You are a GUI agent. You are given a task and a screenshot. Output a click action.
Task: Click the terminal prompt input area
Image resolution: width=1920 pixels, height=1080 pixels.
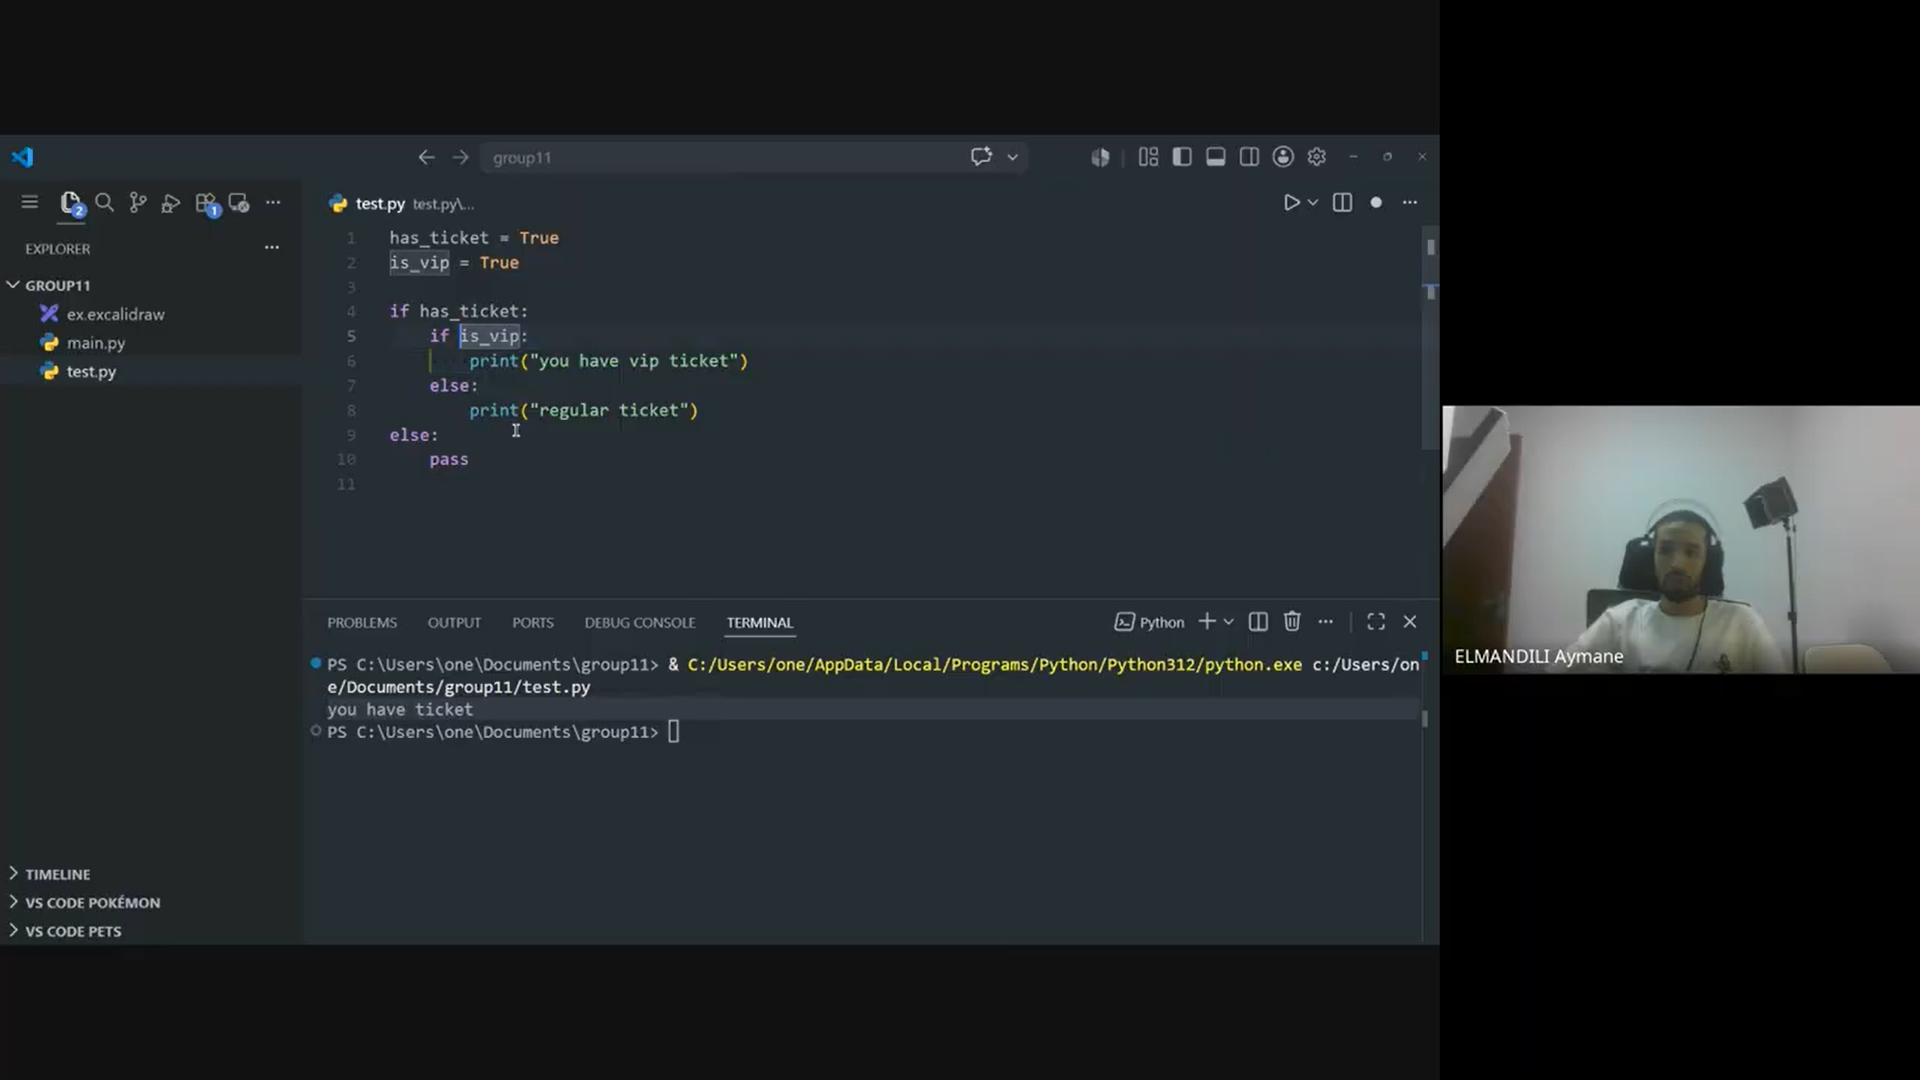pyautogui.click(x=673, y=733)
